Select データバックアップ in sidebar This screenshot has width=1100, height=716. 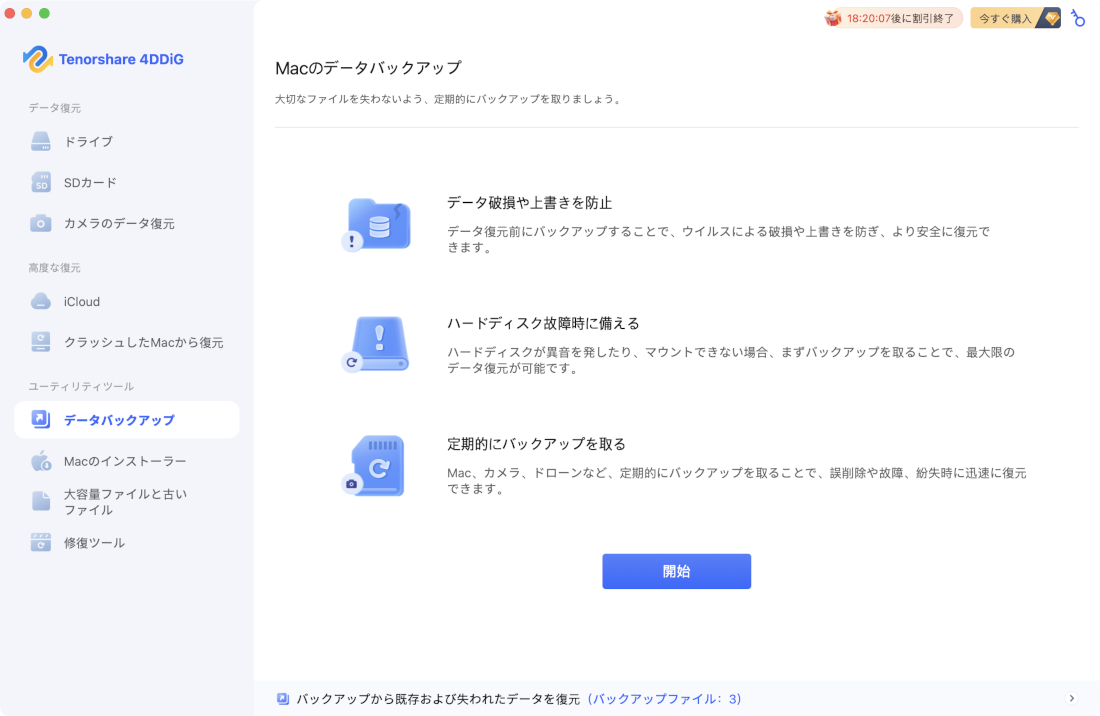click(x=126, y=419)
